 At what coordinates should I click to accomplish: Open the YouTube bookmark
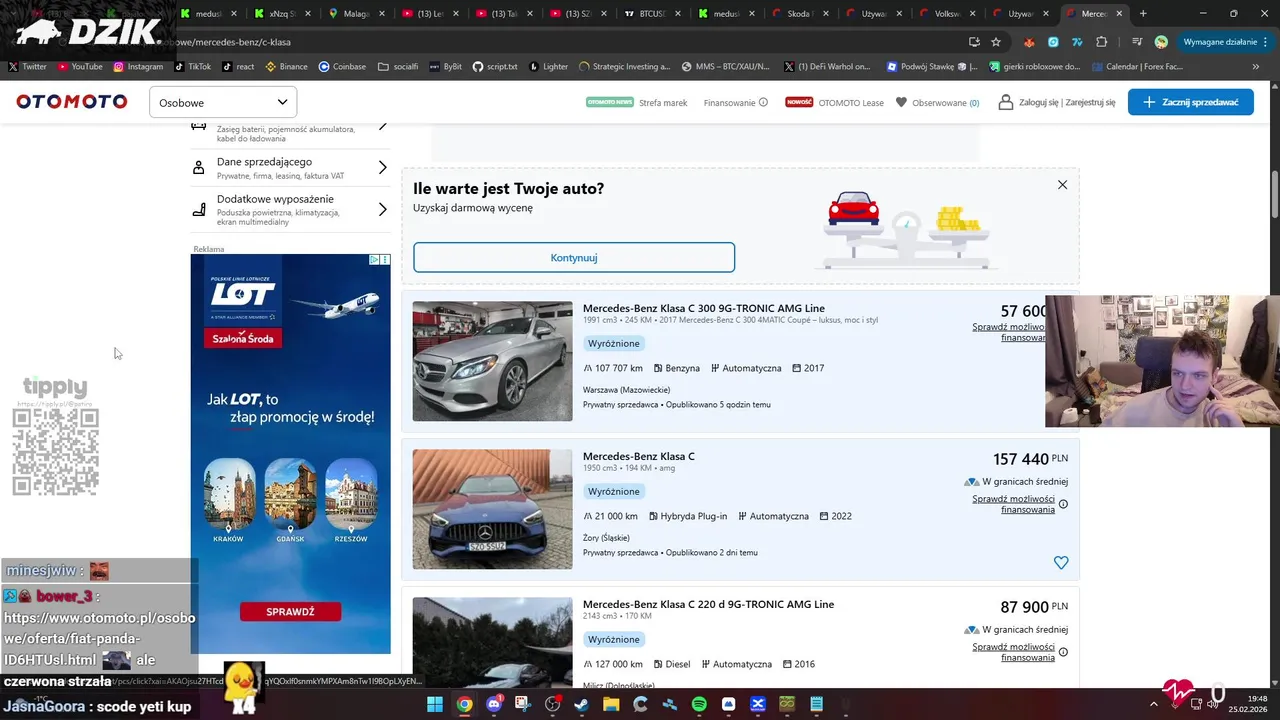[80, 67]
